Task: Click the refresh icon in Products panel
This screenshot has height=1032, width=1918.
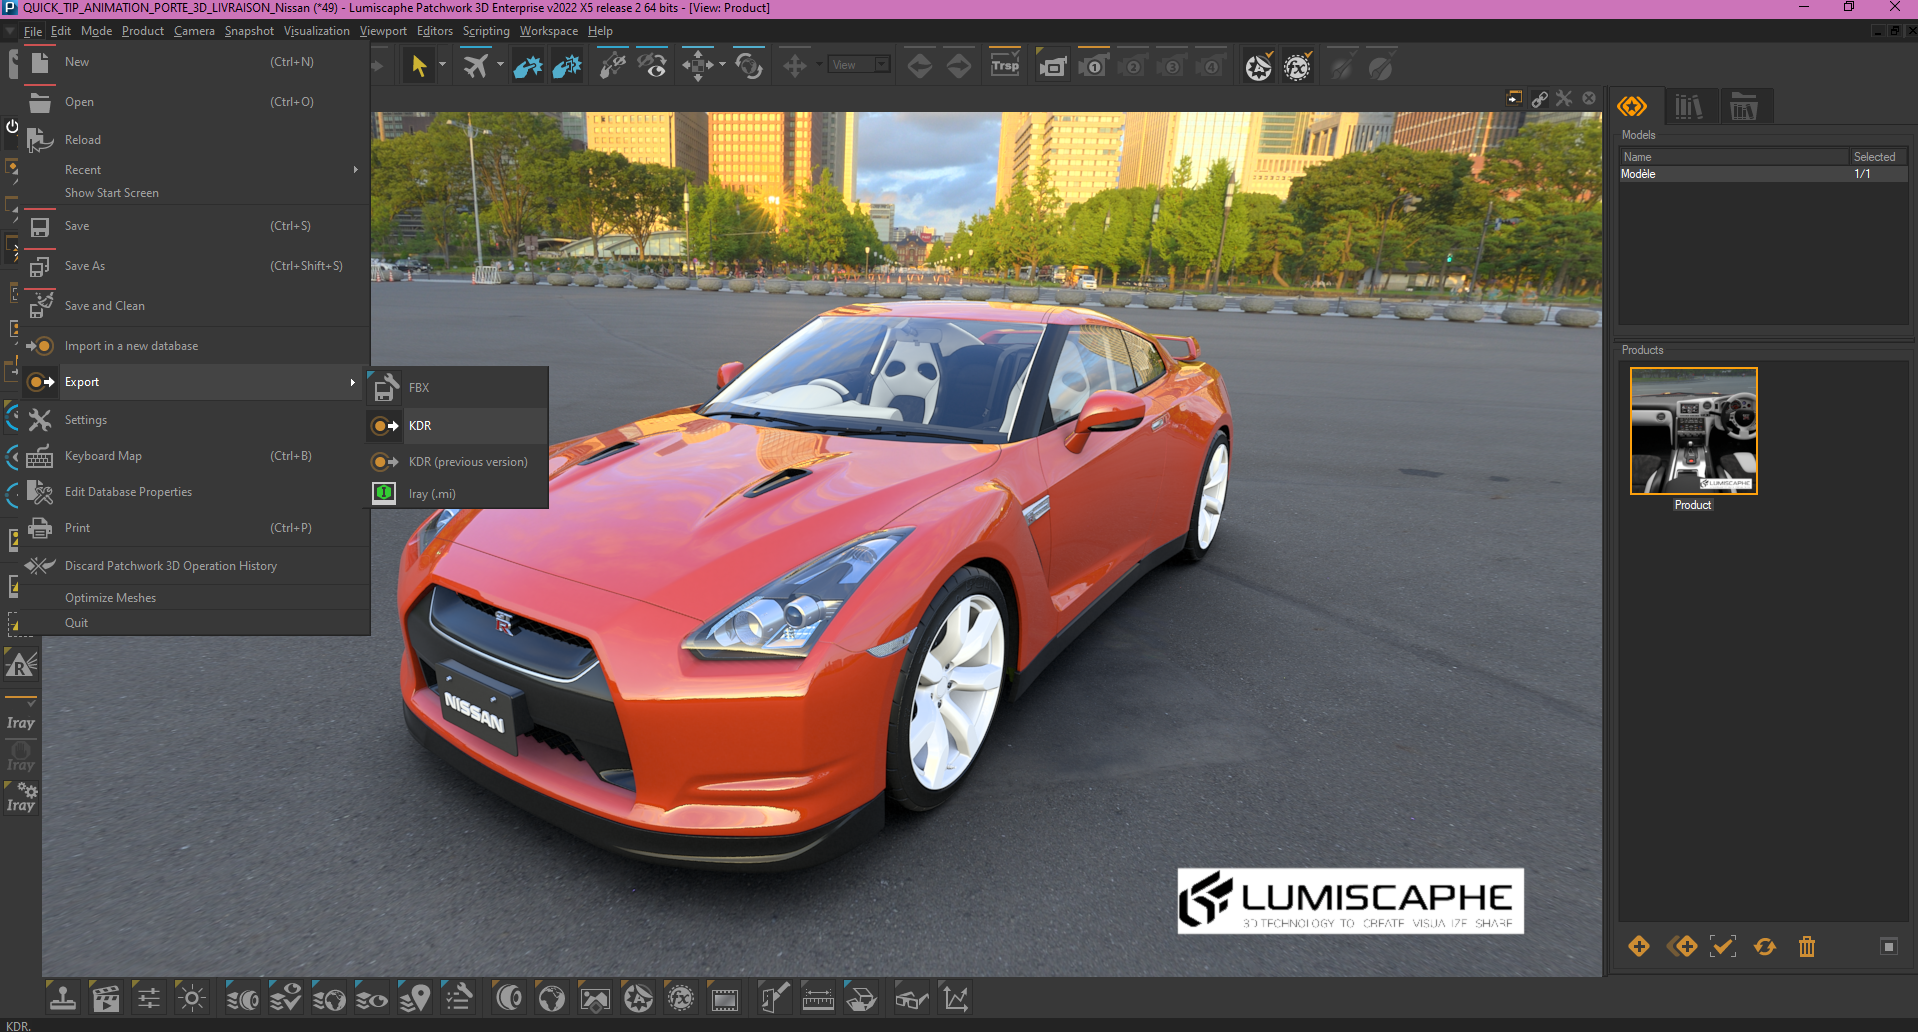Action: (x=1765, y=946)
